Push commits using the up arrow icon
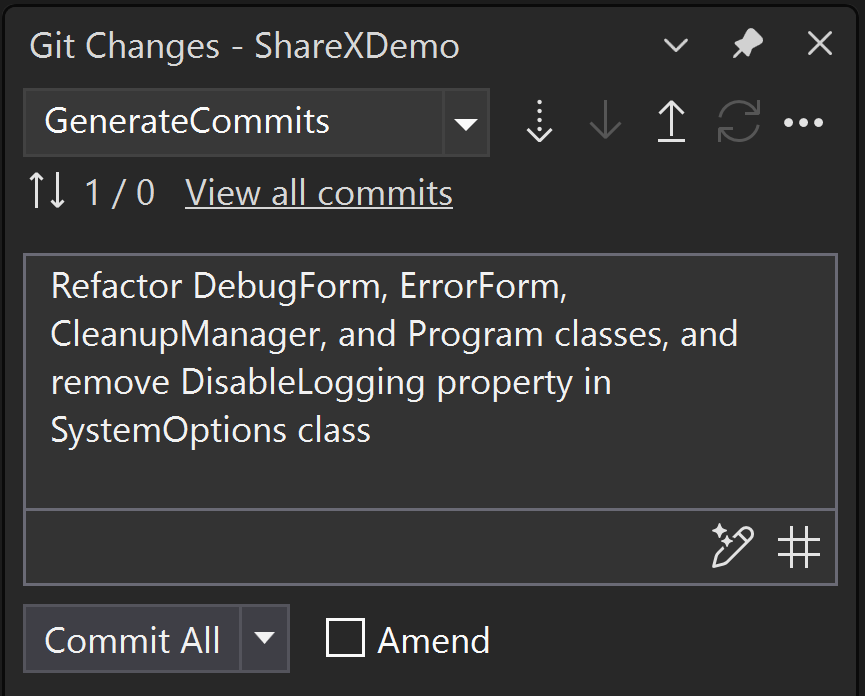Viewport: 865px width, 696px height. tap(671, 122)
